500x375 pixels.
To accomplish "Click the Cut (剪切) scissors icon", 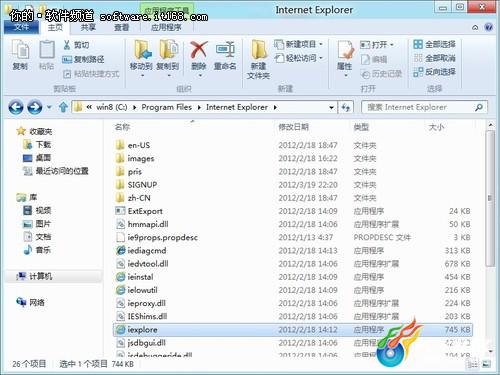I will tap(67, 45).
